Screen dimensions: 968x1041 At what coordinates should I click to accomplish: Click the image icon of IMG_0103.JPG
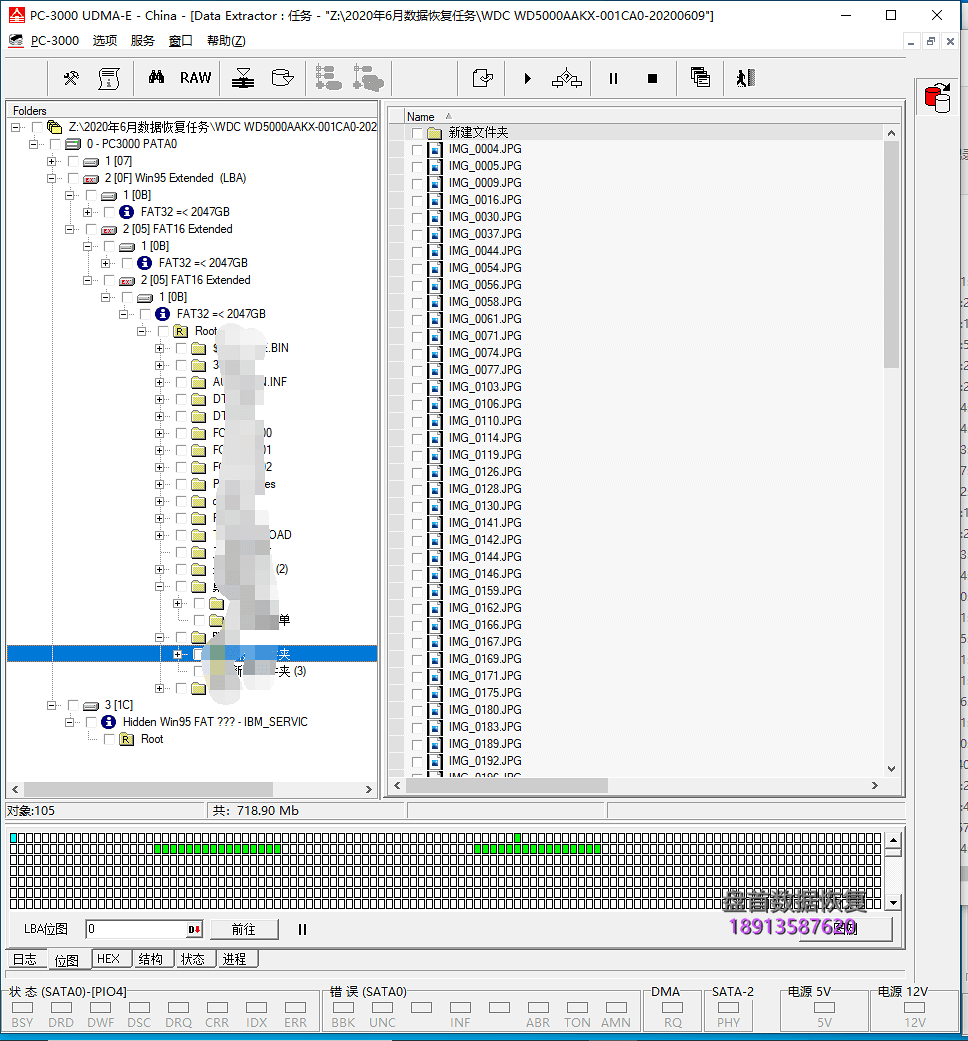pyautogui.click(x=435, y=387)
